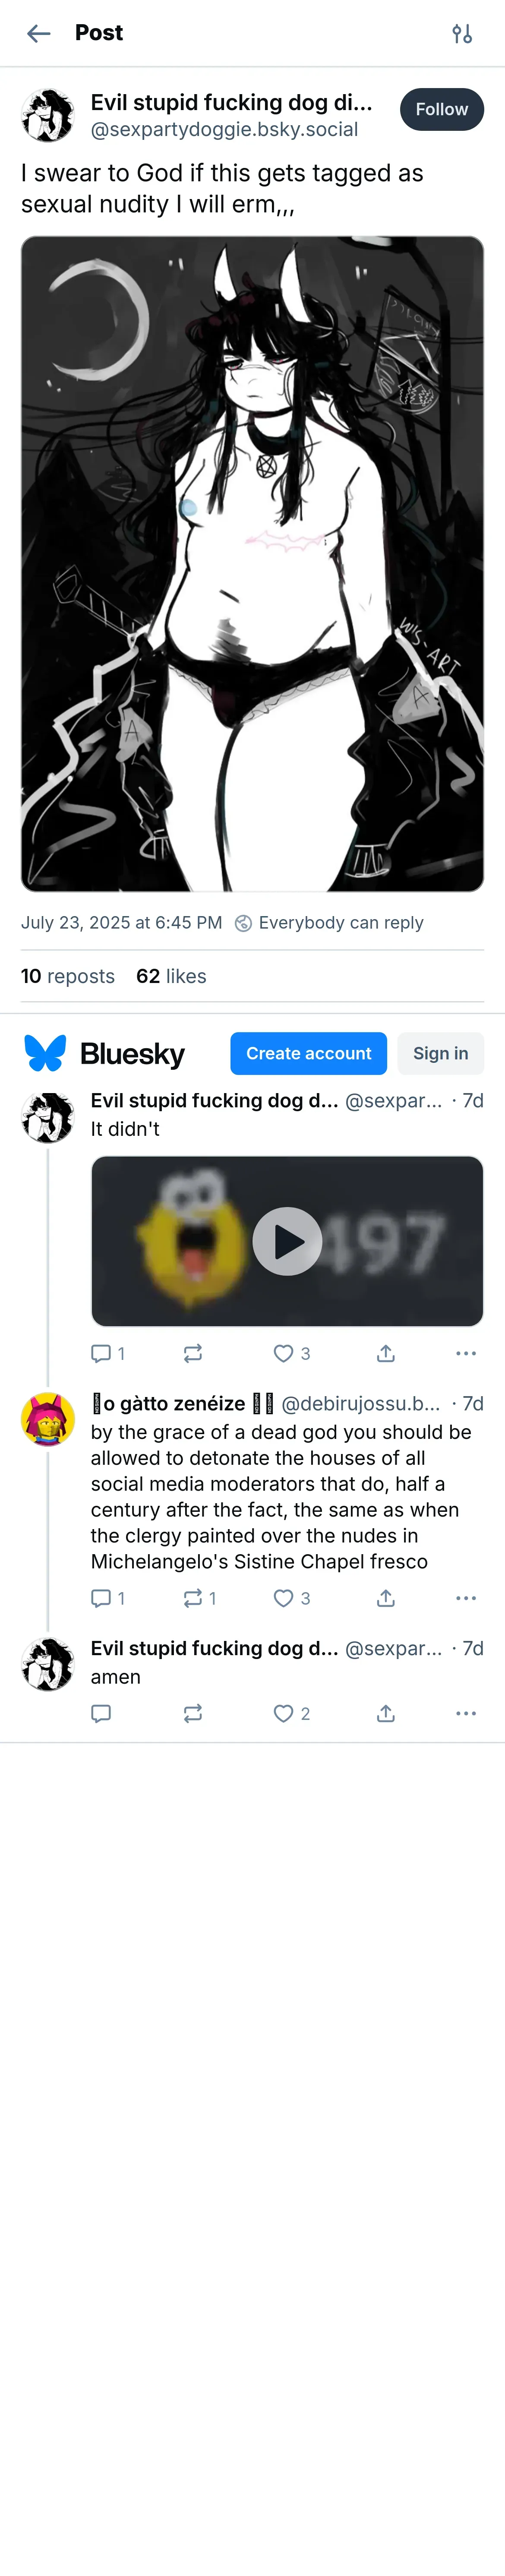View the 10 reposts list
The height and width of the screenshot is (2576, 505).
tap(68, 976)
